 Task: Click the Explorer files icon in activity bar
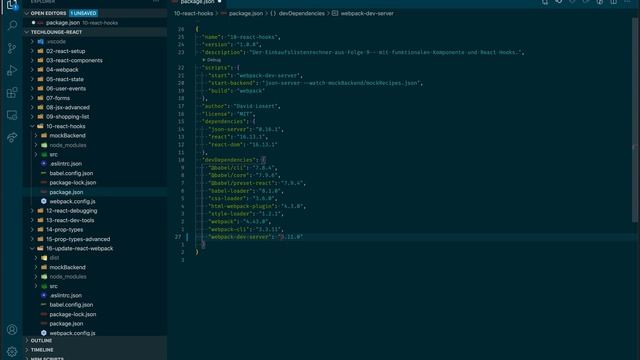coord(12,5)
